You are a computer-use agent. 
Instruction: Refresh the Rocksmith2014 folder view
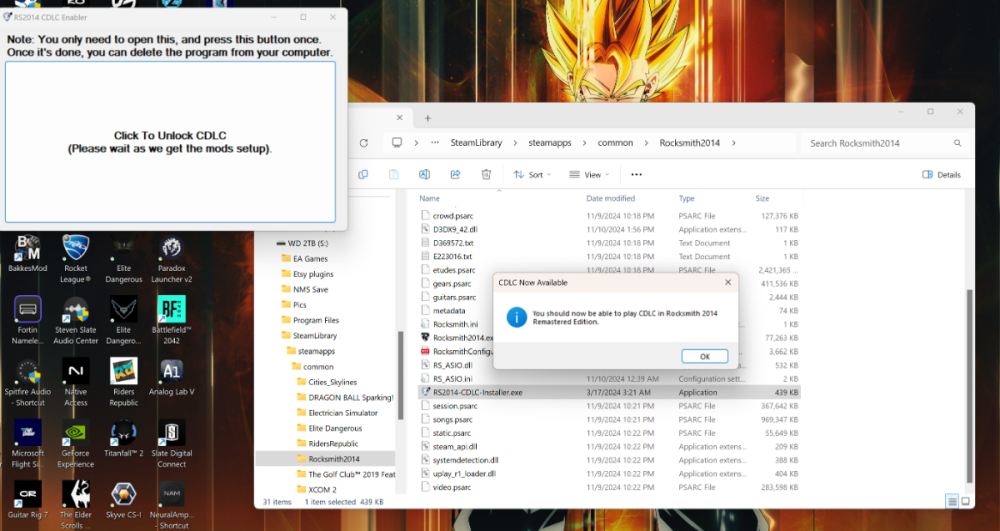coord(363,143)
